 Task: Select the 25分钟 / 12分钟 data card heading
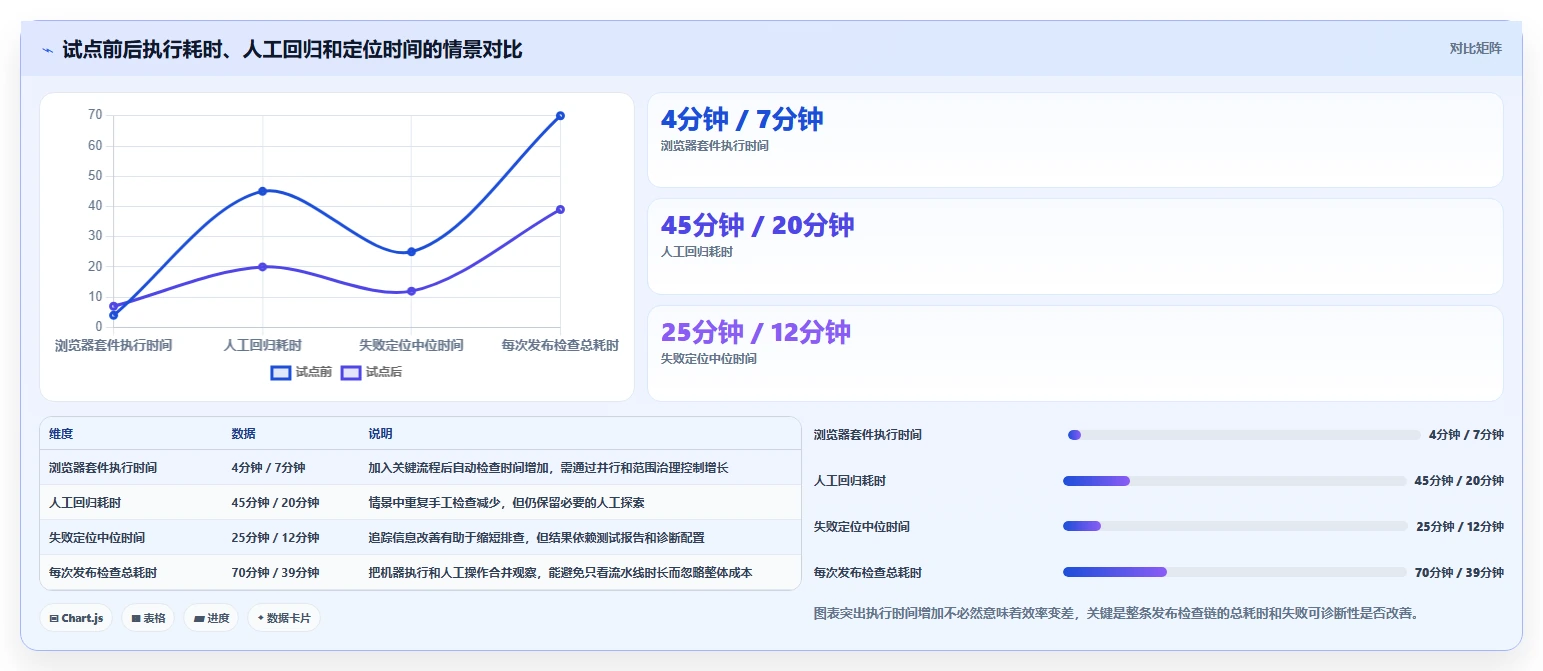click(x=755, y=332)
